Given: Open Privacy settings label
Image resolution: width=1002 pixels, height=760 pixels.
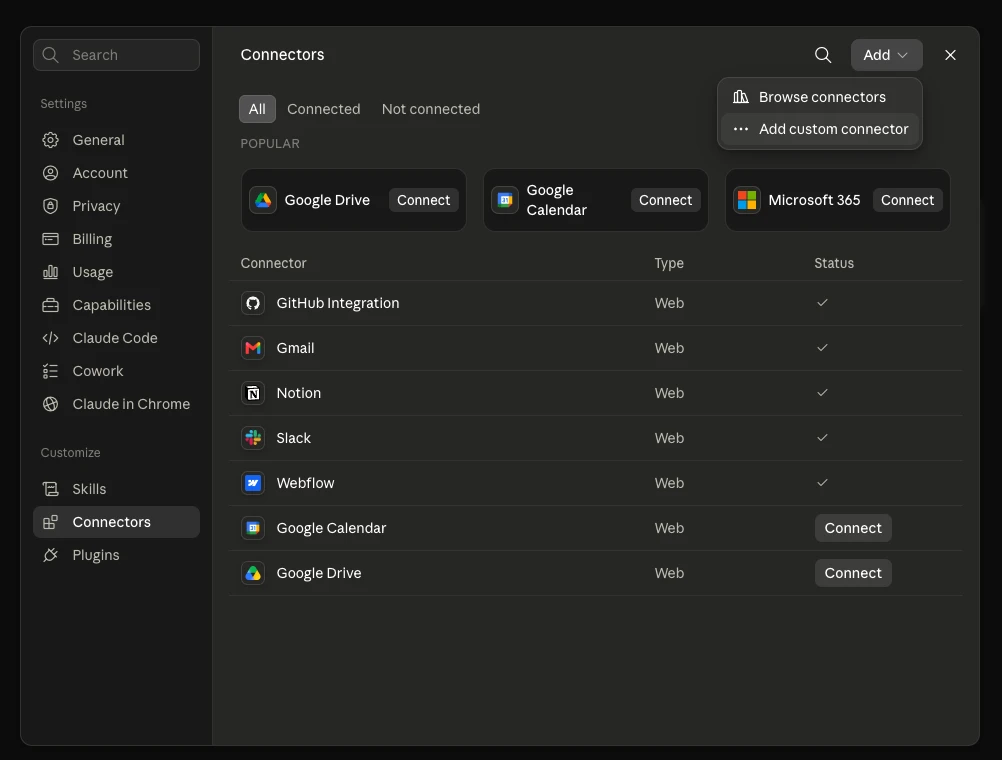Looking at the screenshot, I should coord(96,206).
